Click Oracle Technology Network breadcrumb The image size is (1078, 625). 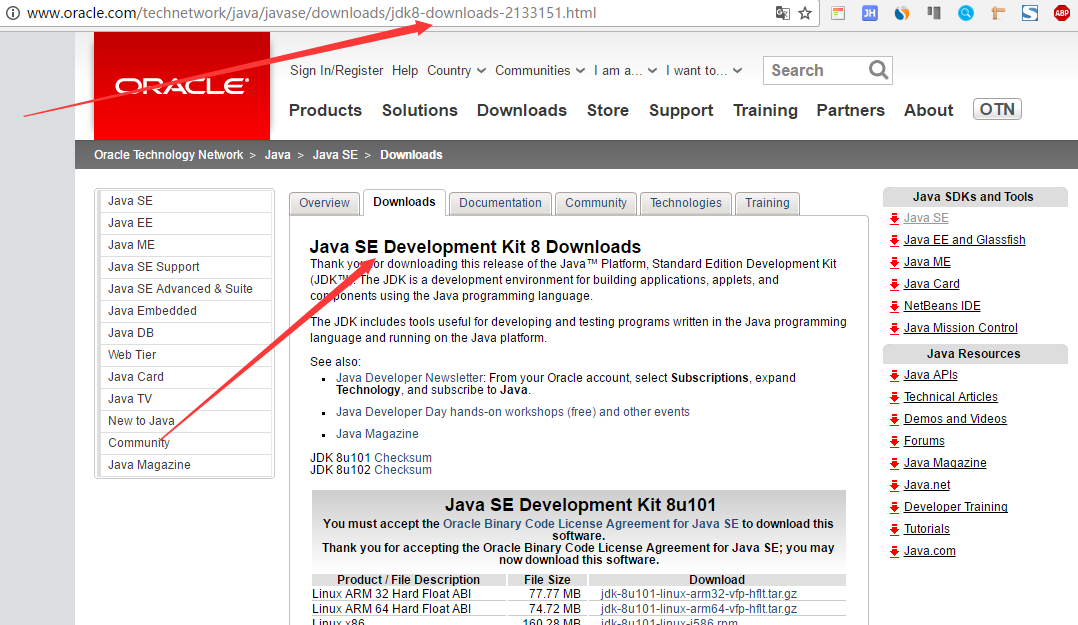pos(168,155)
